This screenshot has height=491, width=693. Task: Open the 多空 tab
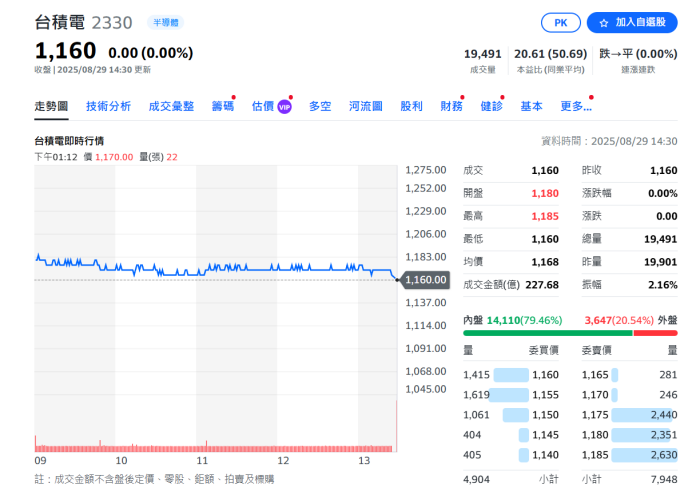point(320,106)
